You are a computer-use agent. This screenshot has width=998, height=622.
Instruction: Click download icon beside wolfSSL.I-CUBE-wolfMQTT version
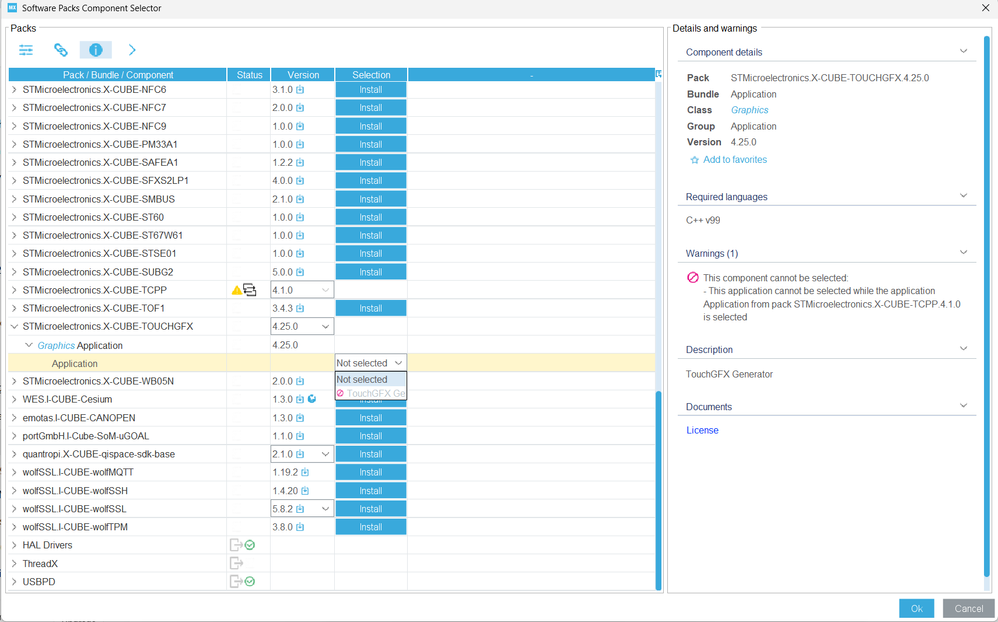click(305, 472)
